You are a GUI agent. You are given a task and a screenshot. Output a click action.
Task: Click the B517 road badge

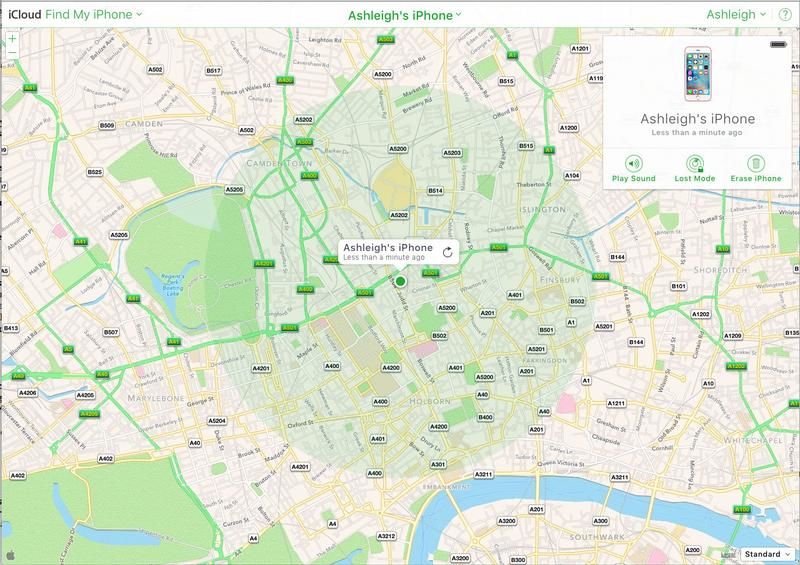pos(213,71)
